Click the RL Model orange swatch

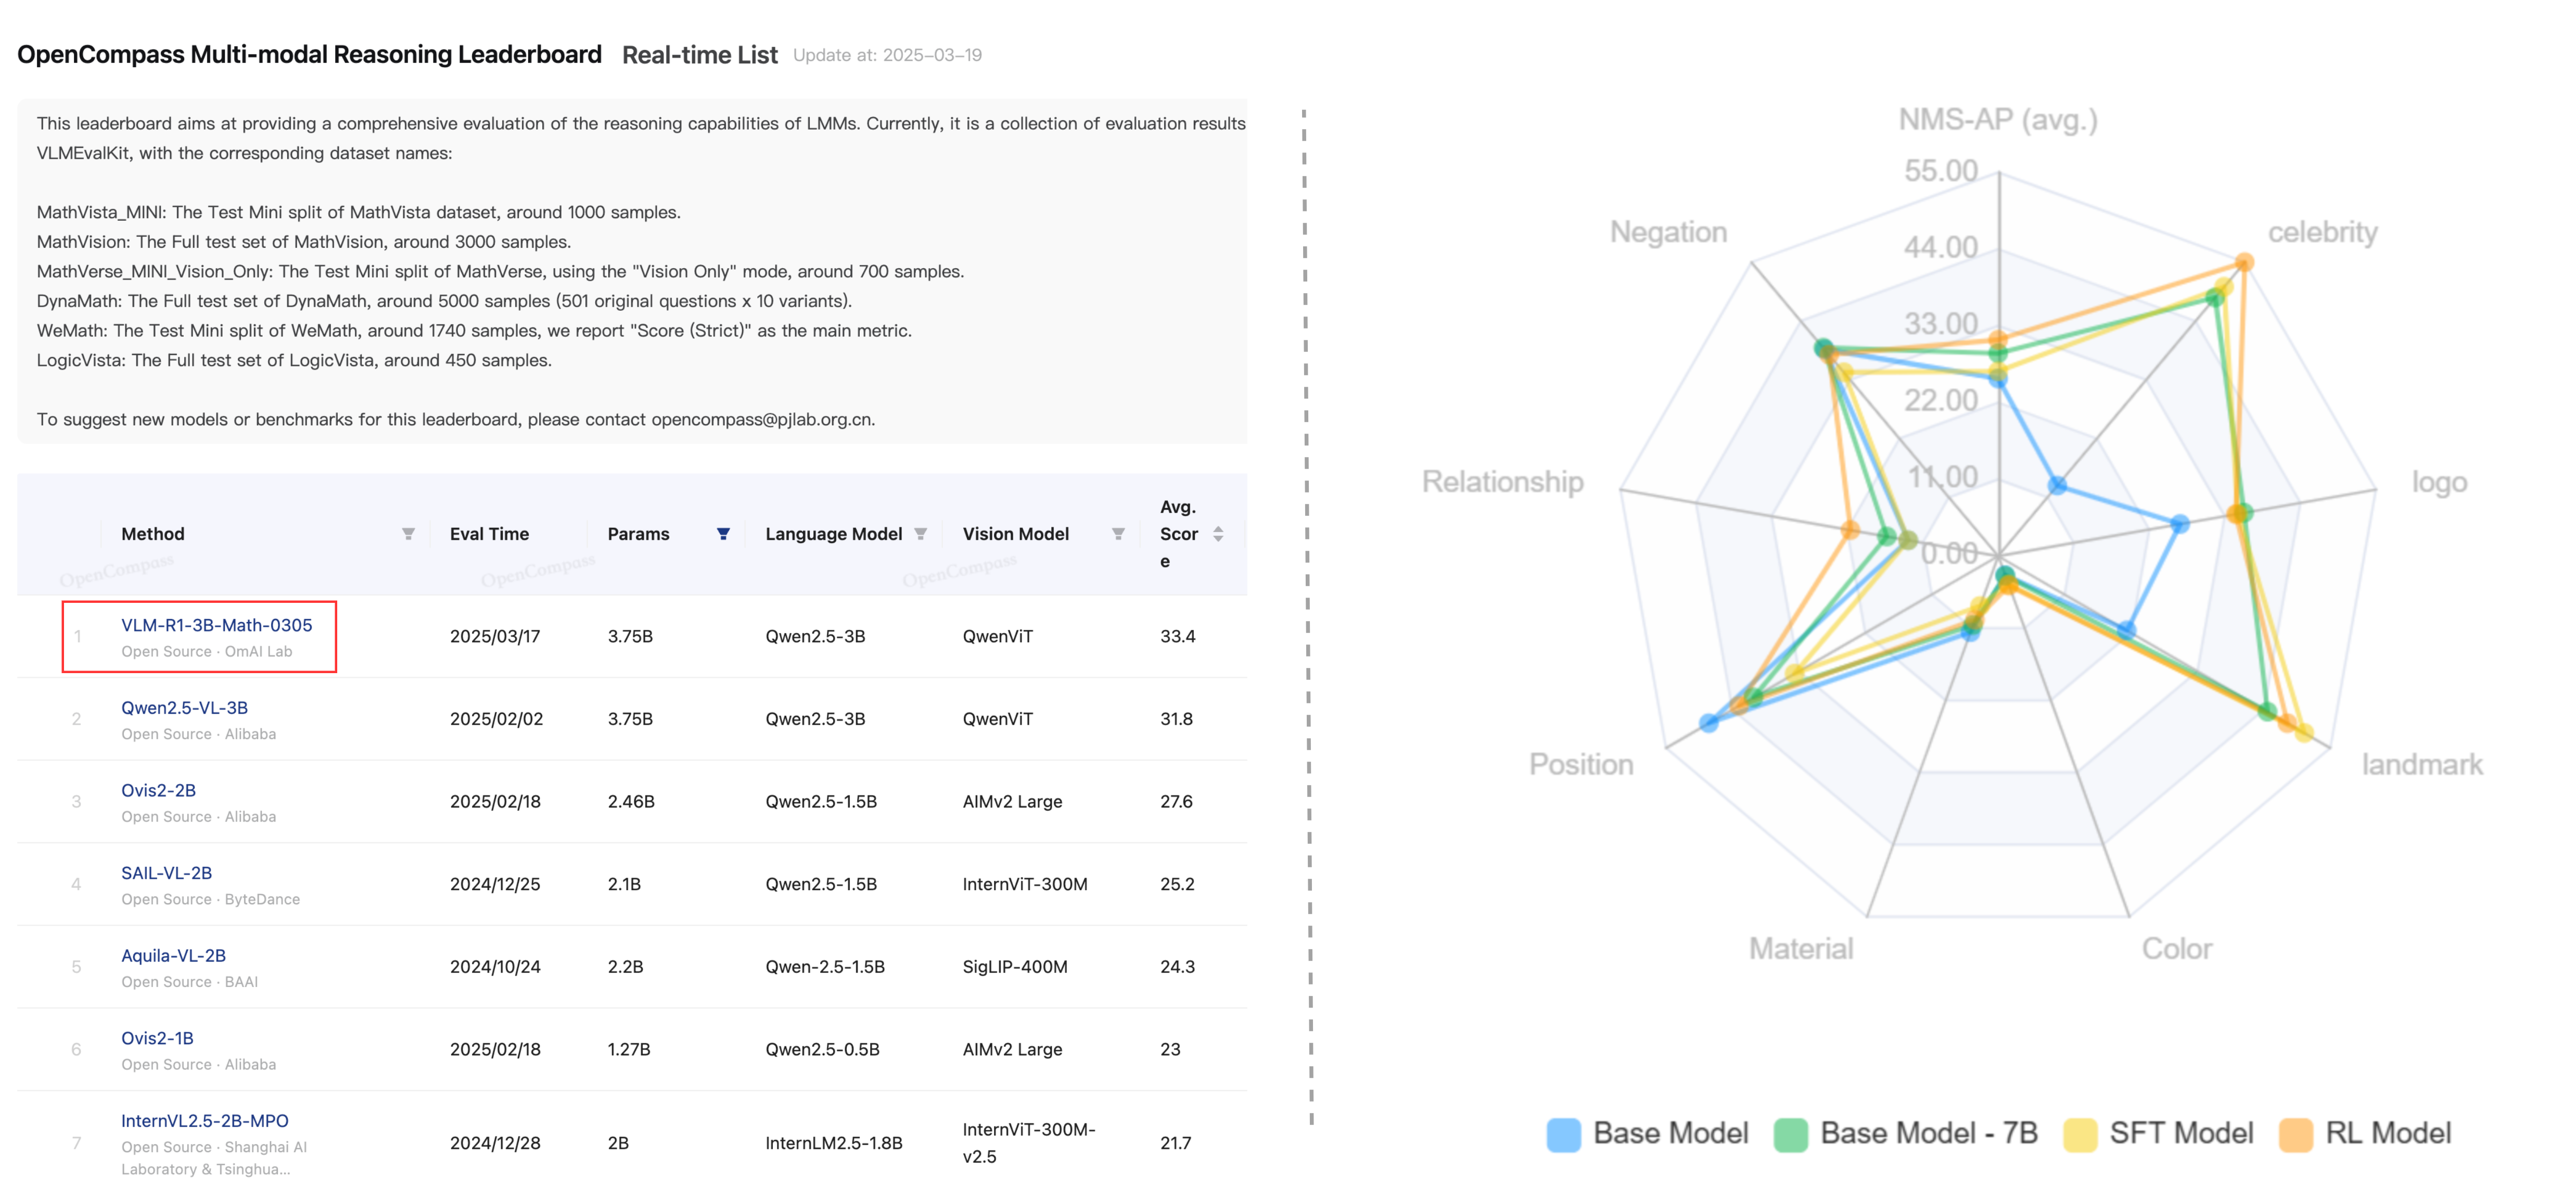click(2296, 1134)
